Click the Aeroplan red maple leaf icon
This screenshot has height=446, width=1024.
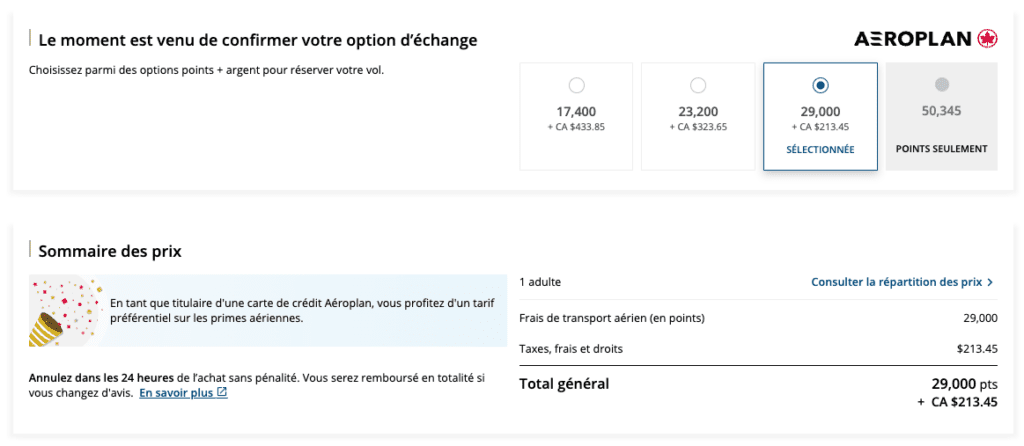(x=988, y=39)
